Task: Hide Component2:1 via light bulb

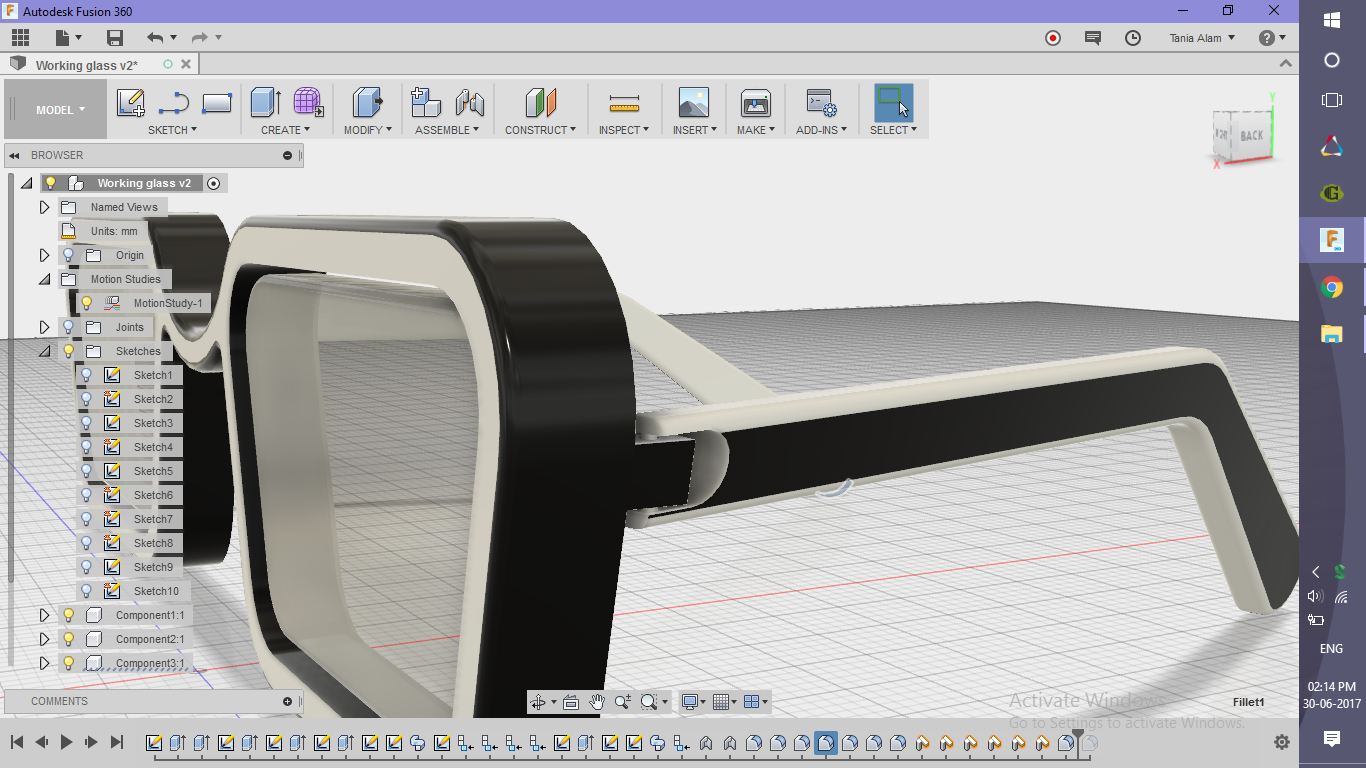Action: (x=68, y=639)
